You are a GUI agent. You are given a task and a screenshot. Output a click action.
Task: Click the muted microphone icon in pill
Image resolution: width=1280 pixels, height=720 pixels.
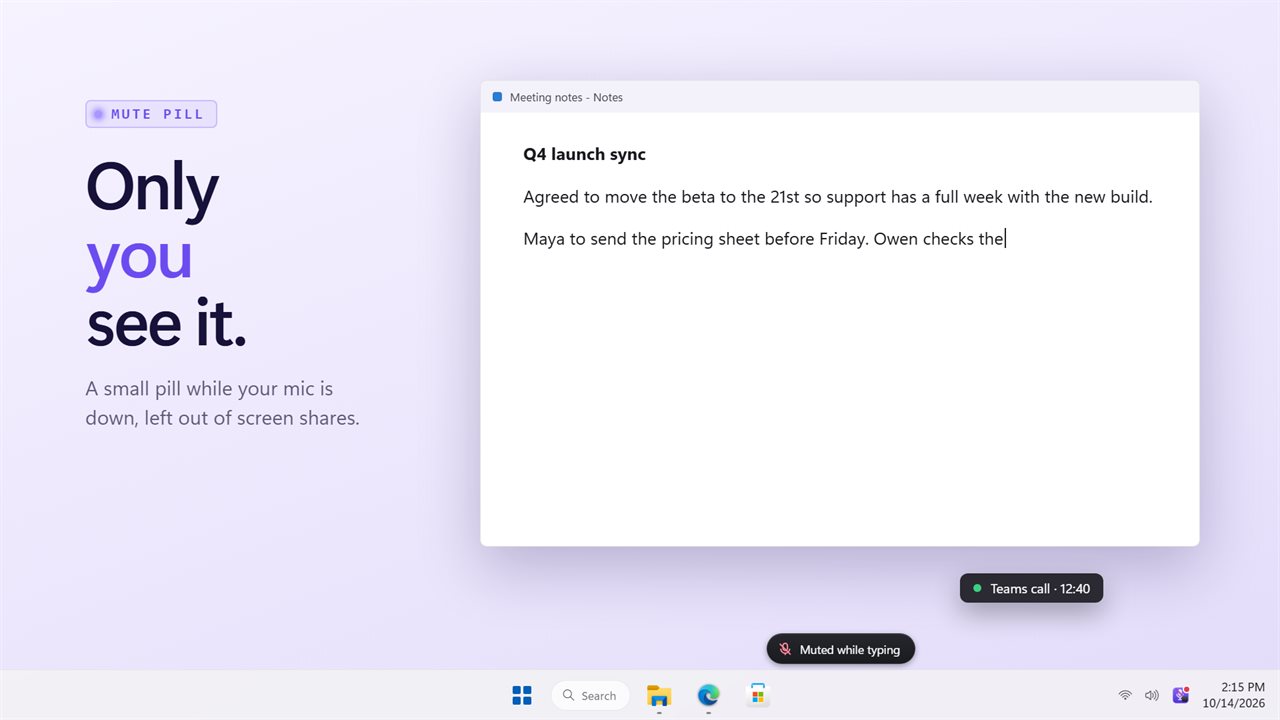786,650
